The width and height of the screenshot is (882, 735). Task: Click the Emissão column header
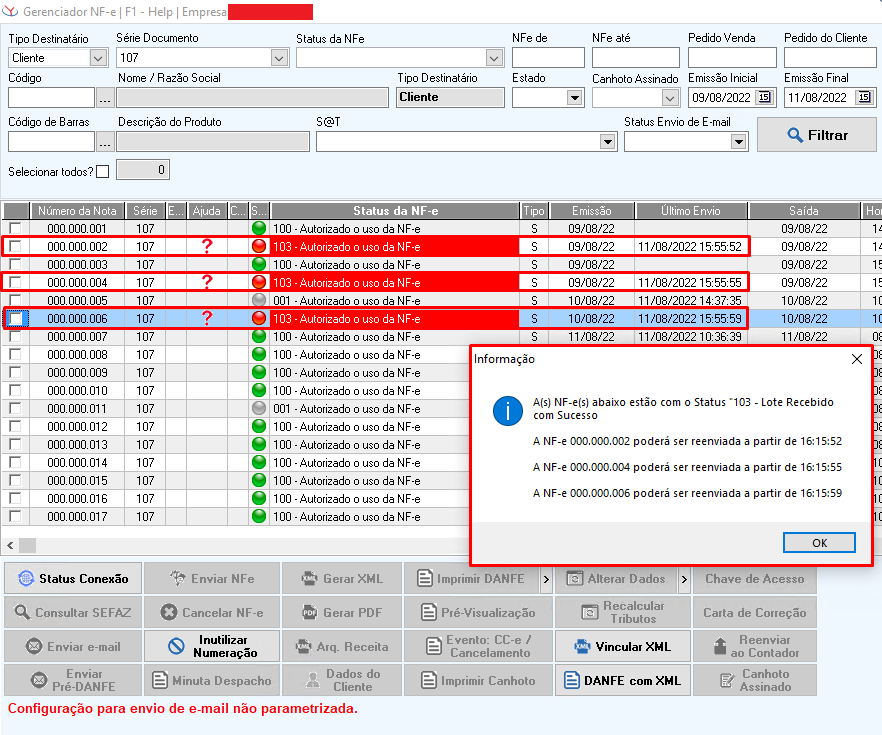[592, 211]
